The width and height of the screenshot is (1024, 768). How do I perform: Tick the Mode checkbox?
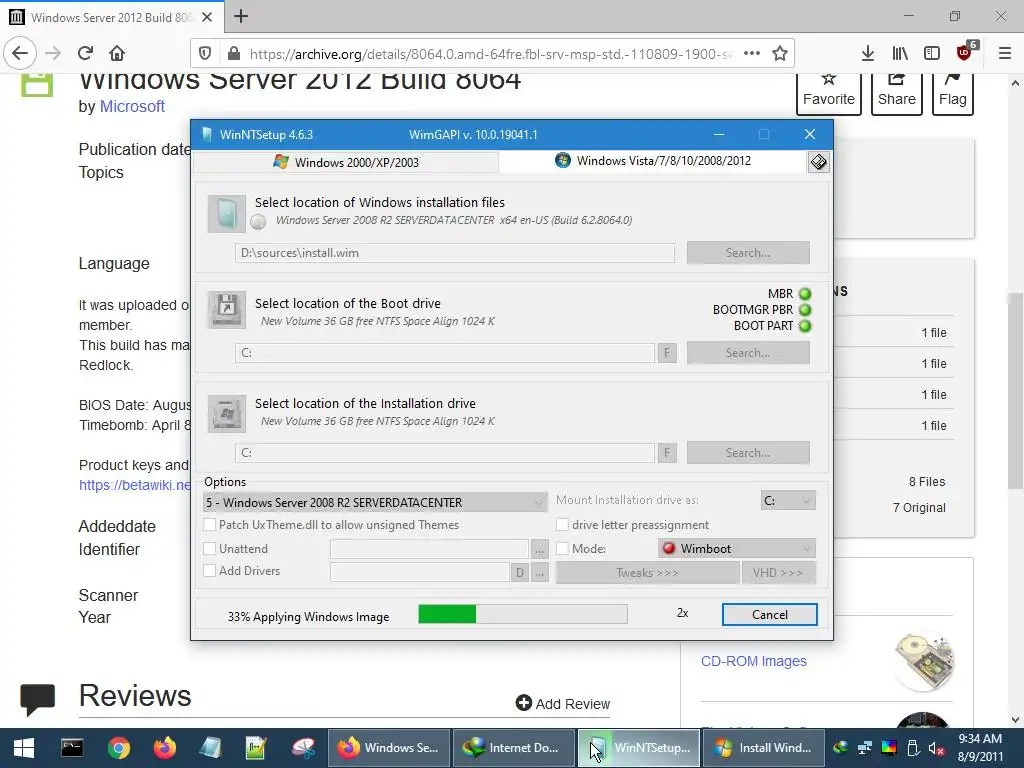point(562,549)
